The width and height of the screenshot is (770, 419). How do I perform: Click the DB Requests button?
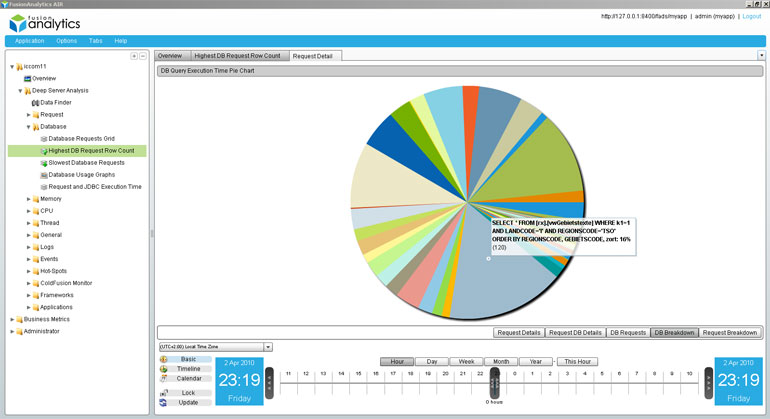click(628, 333)
